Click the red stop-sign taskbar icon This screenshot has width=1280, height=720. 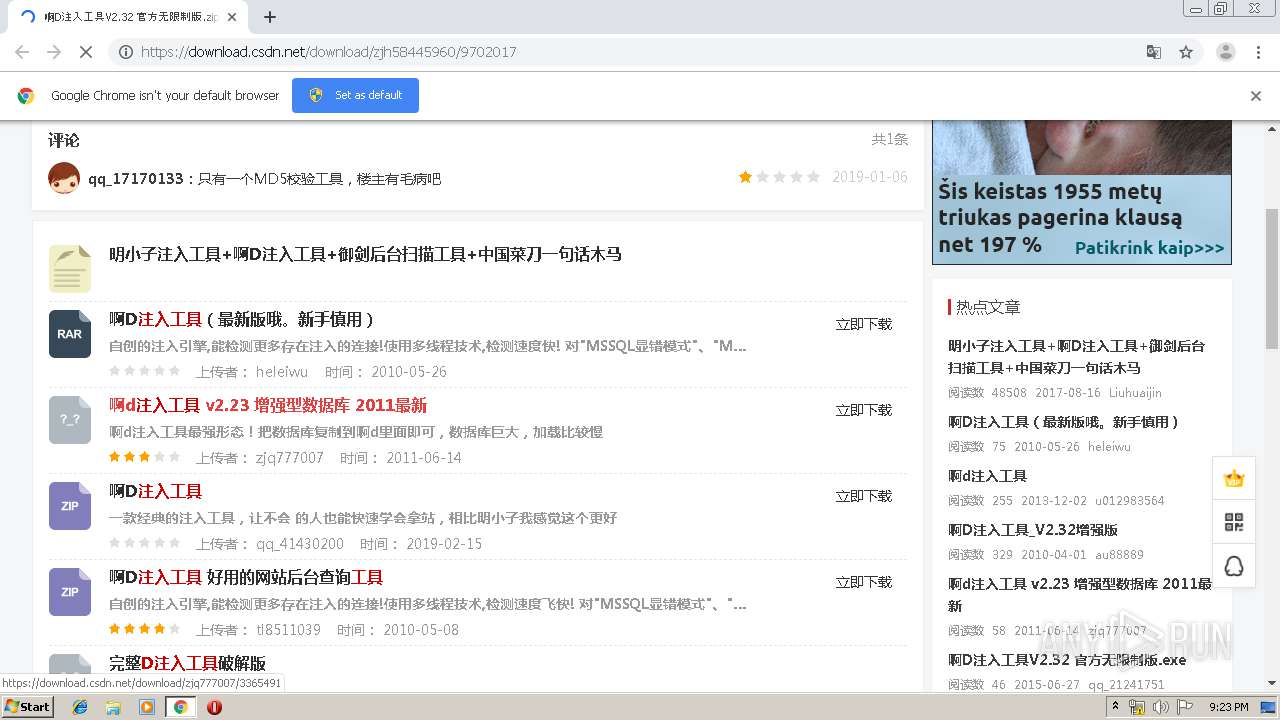pyautogui.click(x=214, y=707)
